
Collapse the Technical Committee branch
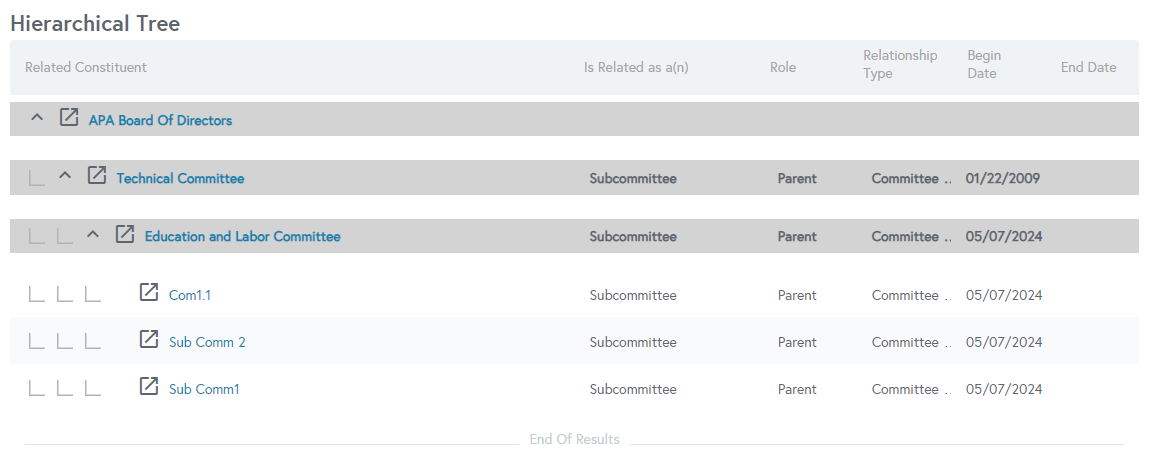[x=65, y=176]
